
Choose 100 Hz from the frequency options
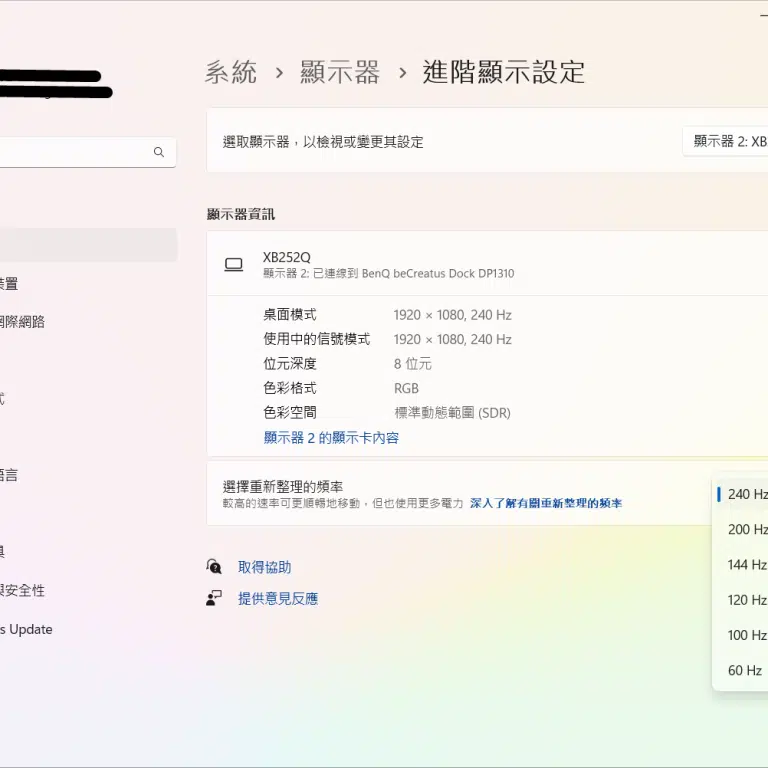click(746, 635)
